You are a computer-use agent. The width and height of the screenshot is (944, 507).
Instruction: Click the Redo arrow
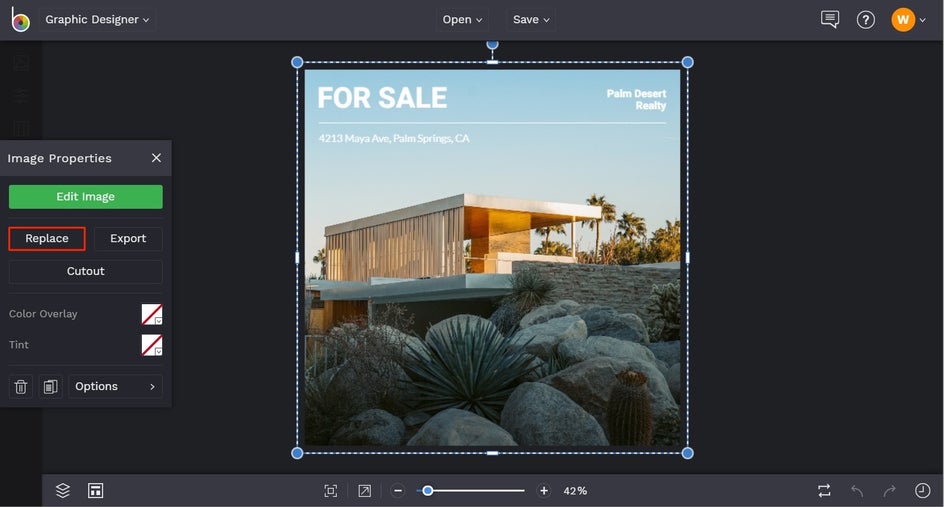point(890,491)
